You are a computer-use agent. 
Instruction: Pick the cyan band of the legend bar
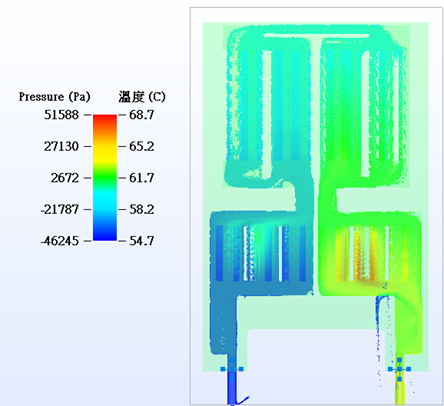pos(105,201)
